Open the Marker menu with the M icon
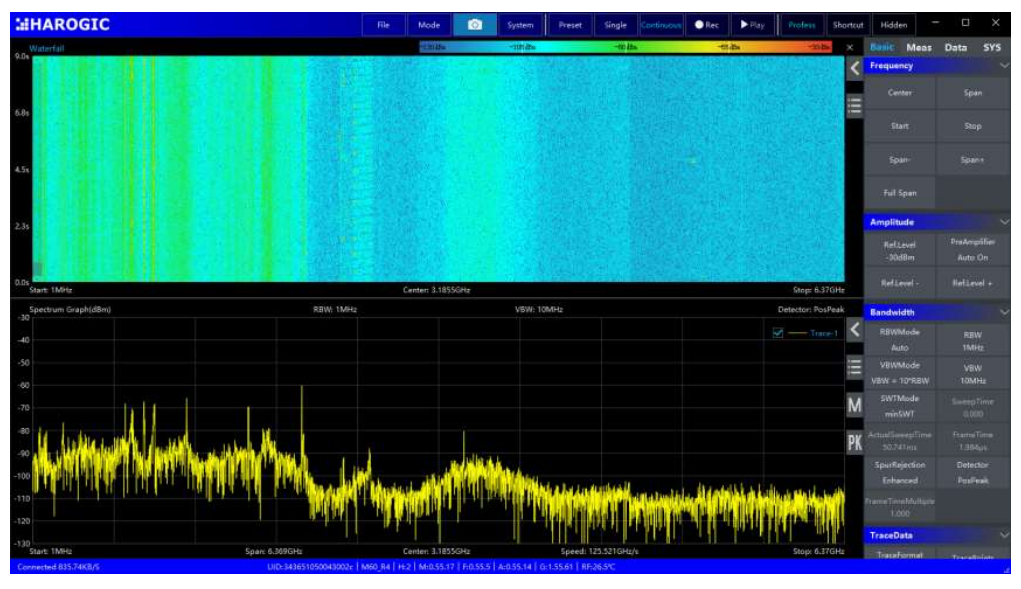Image resolution: width=1021 pixels, height=589 pixels. pyautogui.click(x=854, y=405)
